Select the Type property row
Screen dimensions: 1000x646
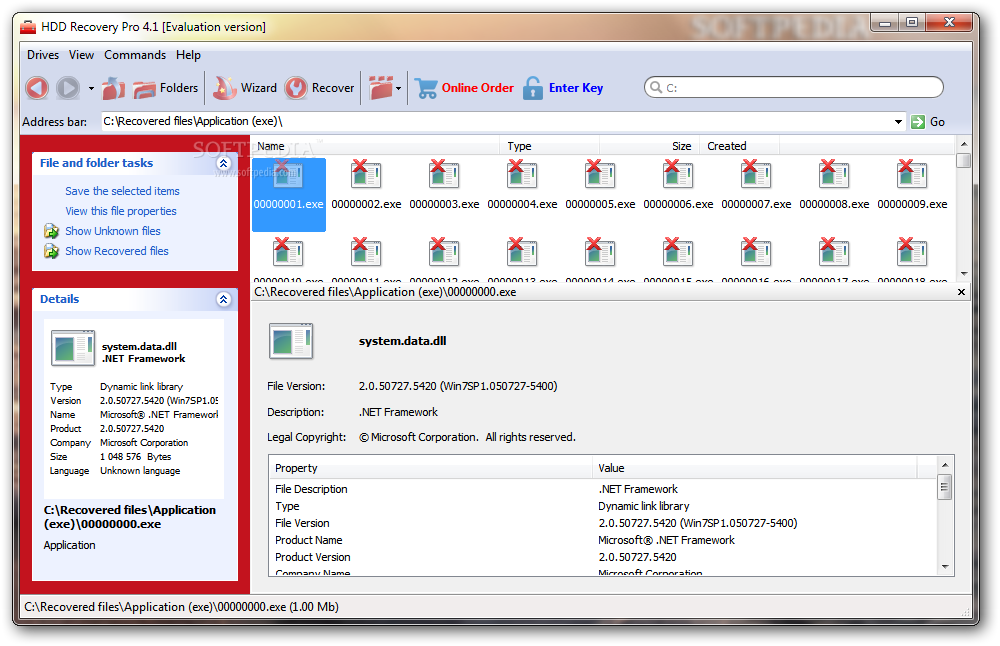click(x=603, y=506)
